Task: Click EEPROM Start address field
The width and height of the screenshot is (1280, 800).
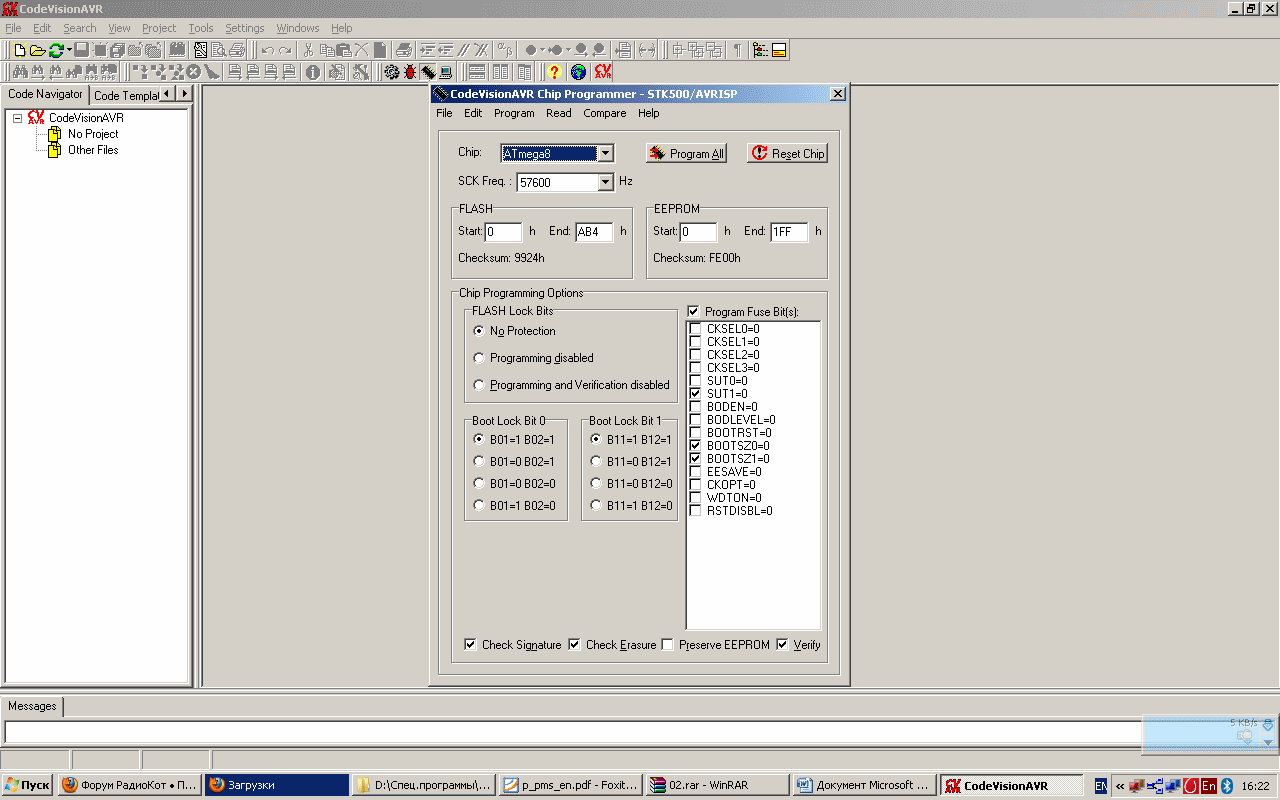Action: 699,232
